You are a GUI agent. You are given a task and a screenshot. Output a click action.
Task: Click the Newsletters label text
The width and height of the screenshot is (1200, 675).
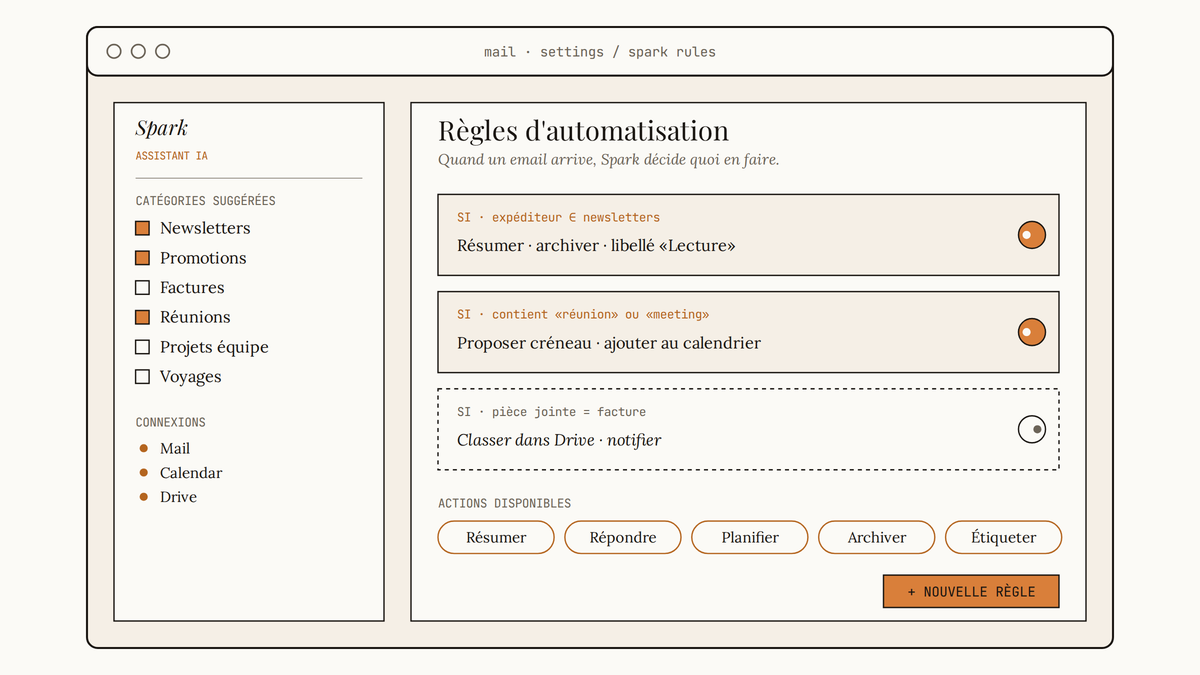click(205, 228)
